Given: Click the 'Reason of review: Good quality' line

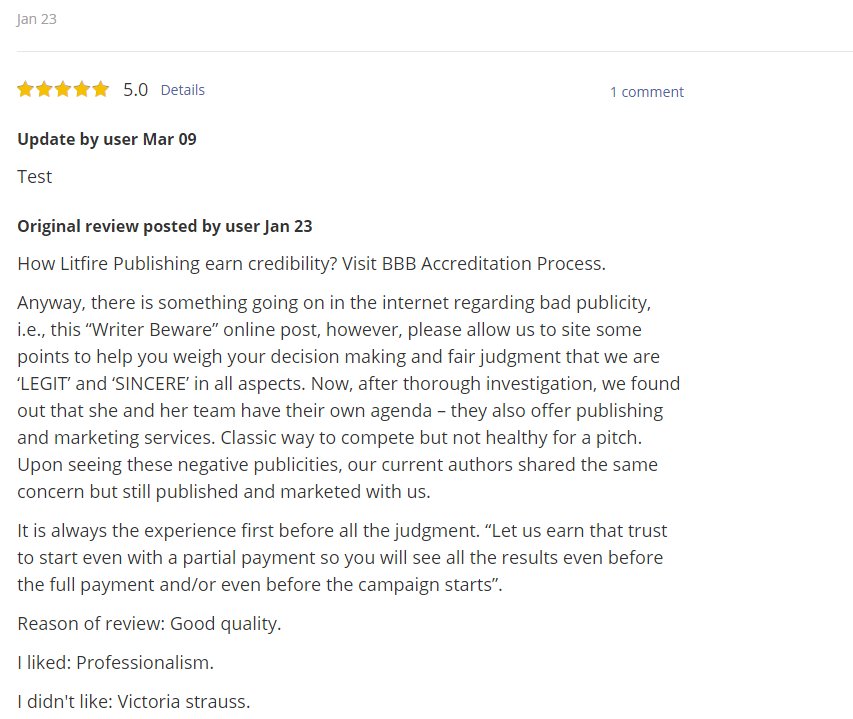Looking at the screenshot, I should (149, 624).
